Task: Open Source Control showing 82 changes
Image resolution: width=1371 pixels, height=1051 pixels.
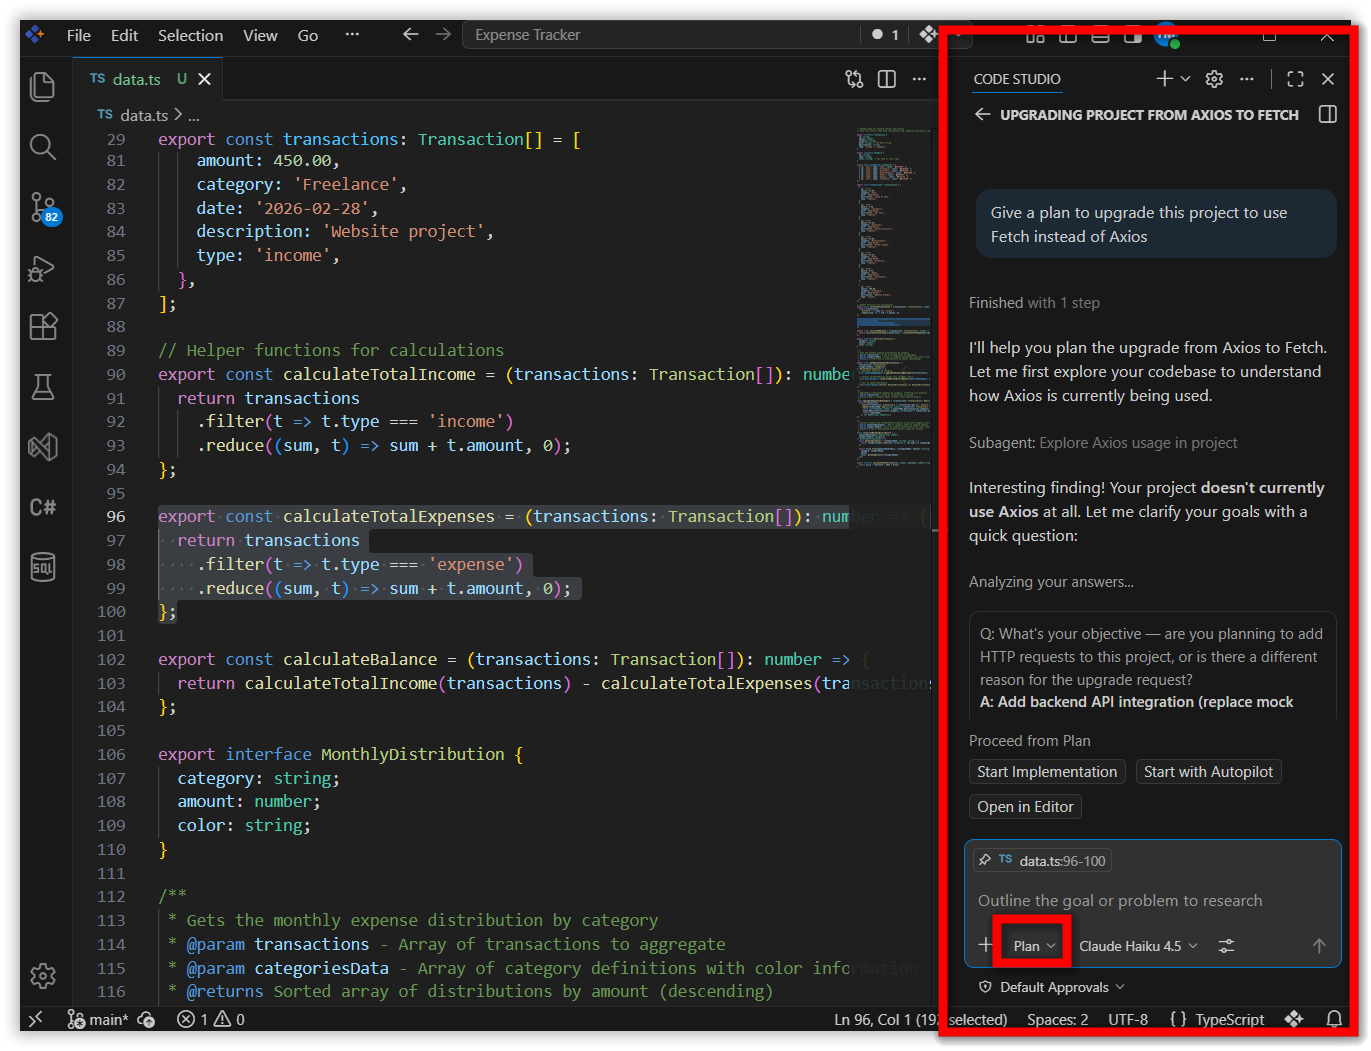Action: click(44, 208)
